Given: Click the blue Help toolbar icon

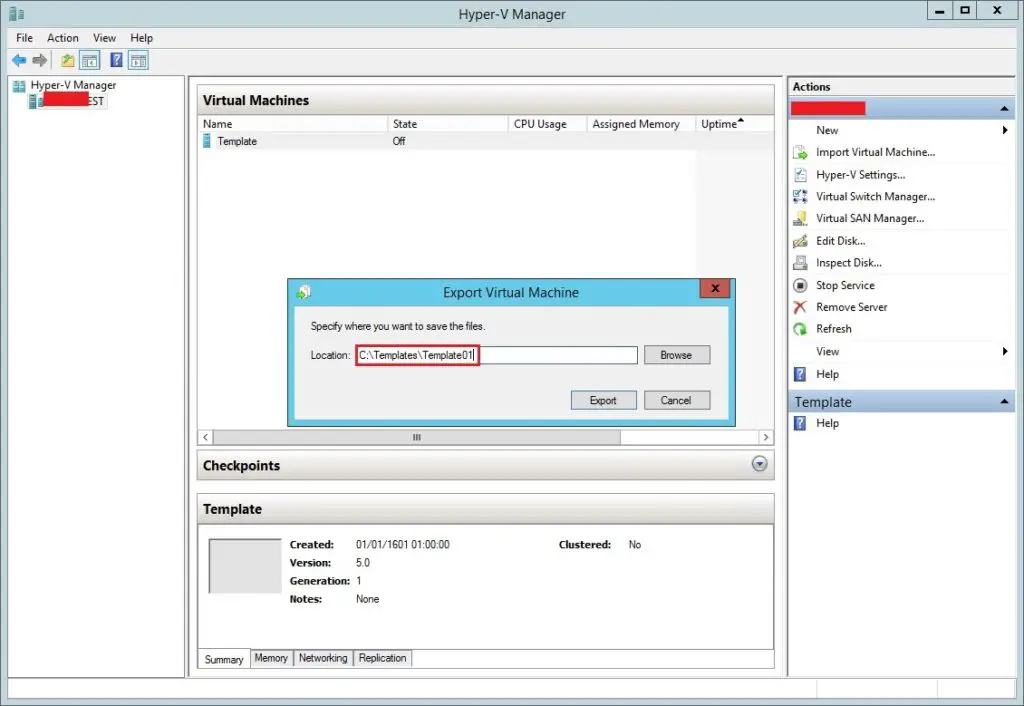Looking at the screenshot, I should coord(116,60).
